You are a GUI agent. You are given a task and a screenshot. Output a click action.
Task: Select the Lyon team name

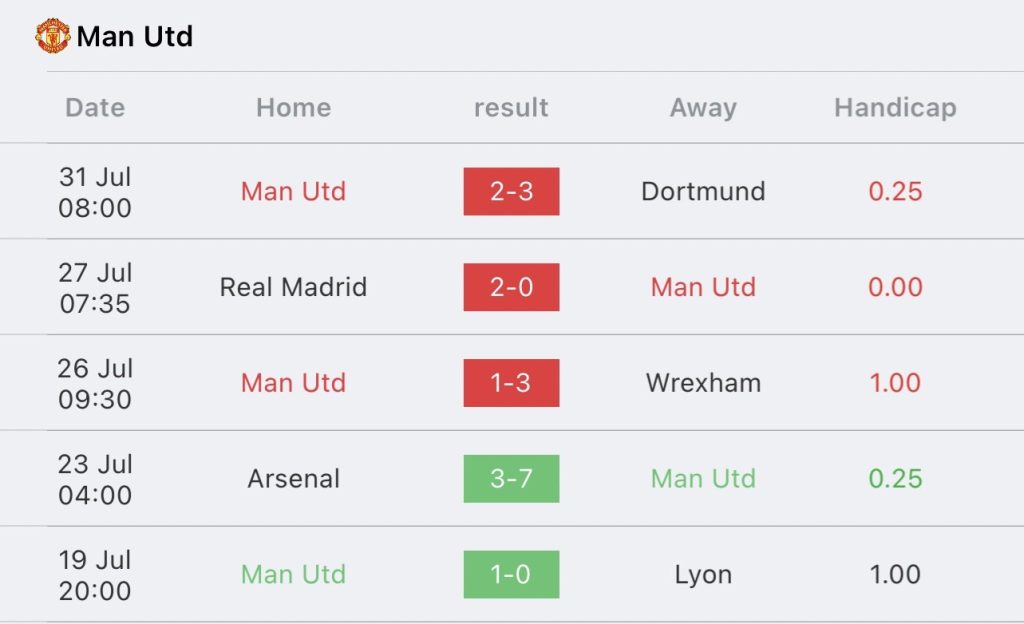click(703, 575)
